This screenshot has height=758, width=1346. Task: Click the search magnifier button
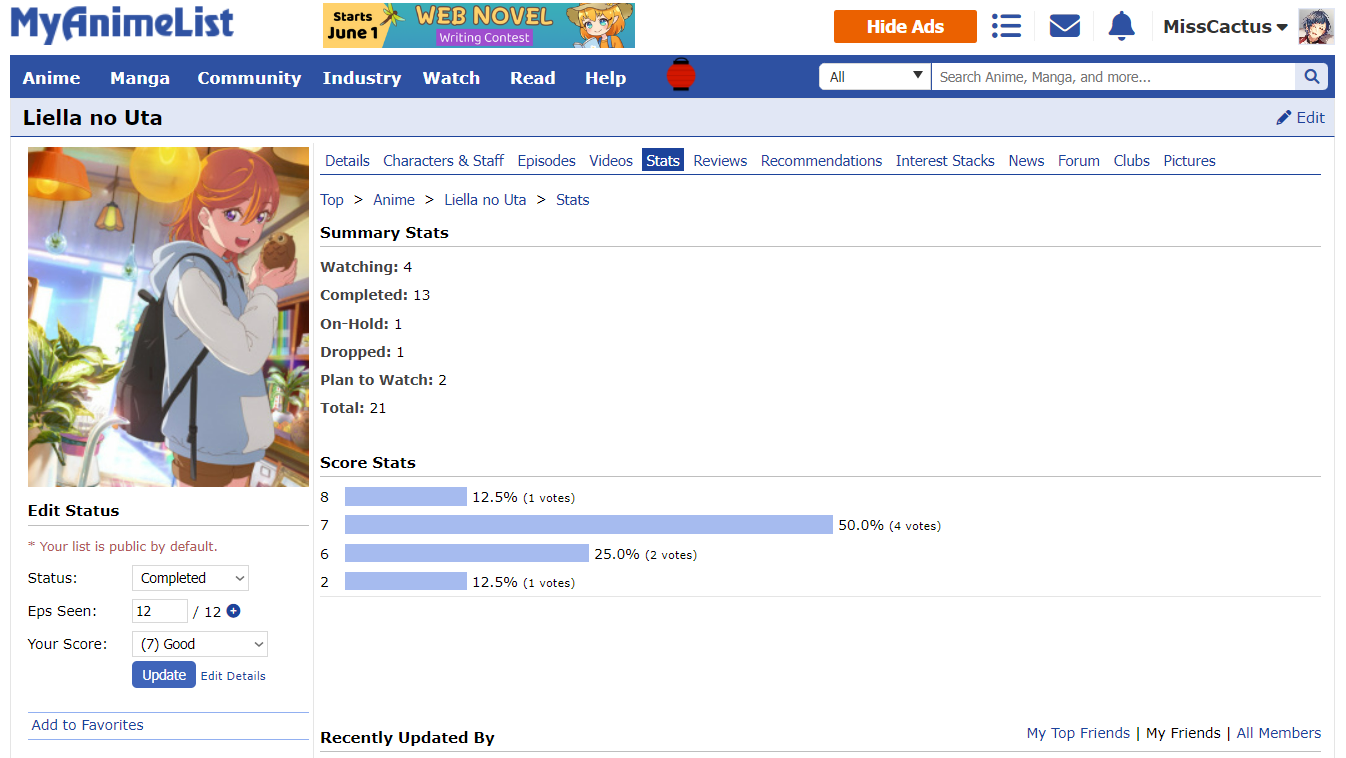pyautogui.click(x=1312, y=77)
